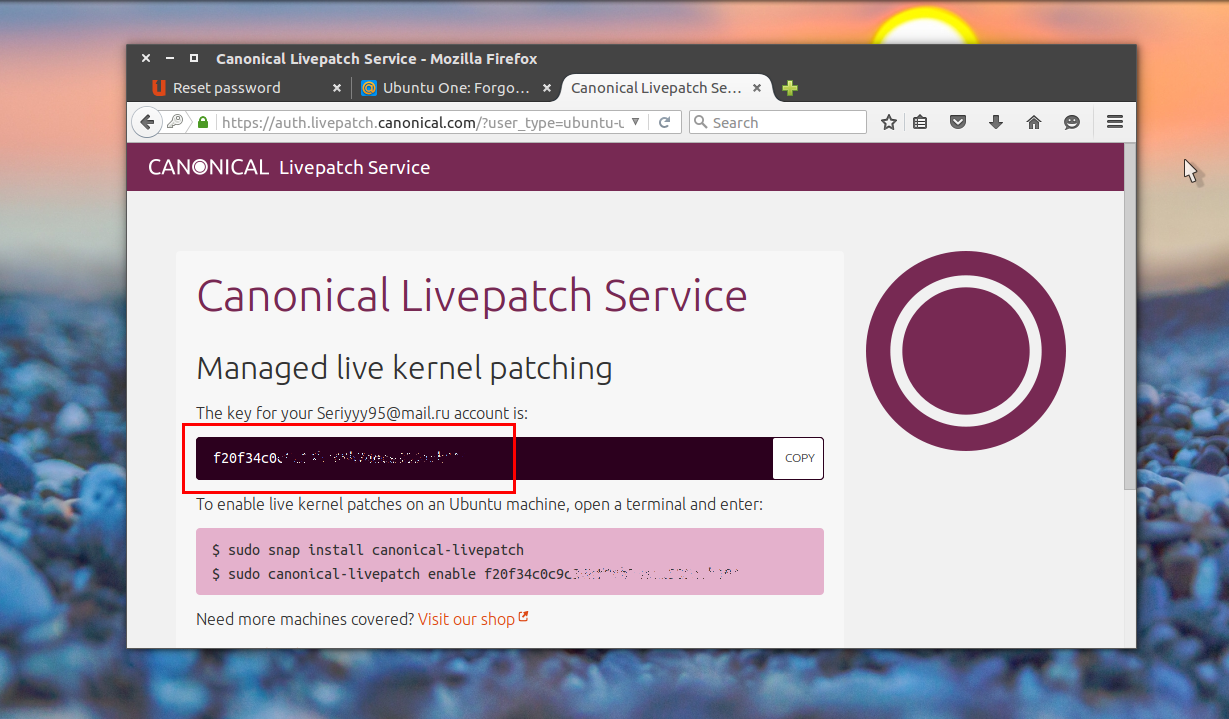
Task: Click the Canonical logo in purple header
Action: point(208,167)
